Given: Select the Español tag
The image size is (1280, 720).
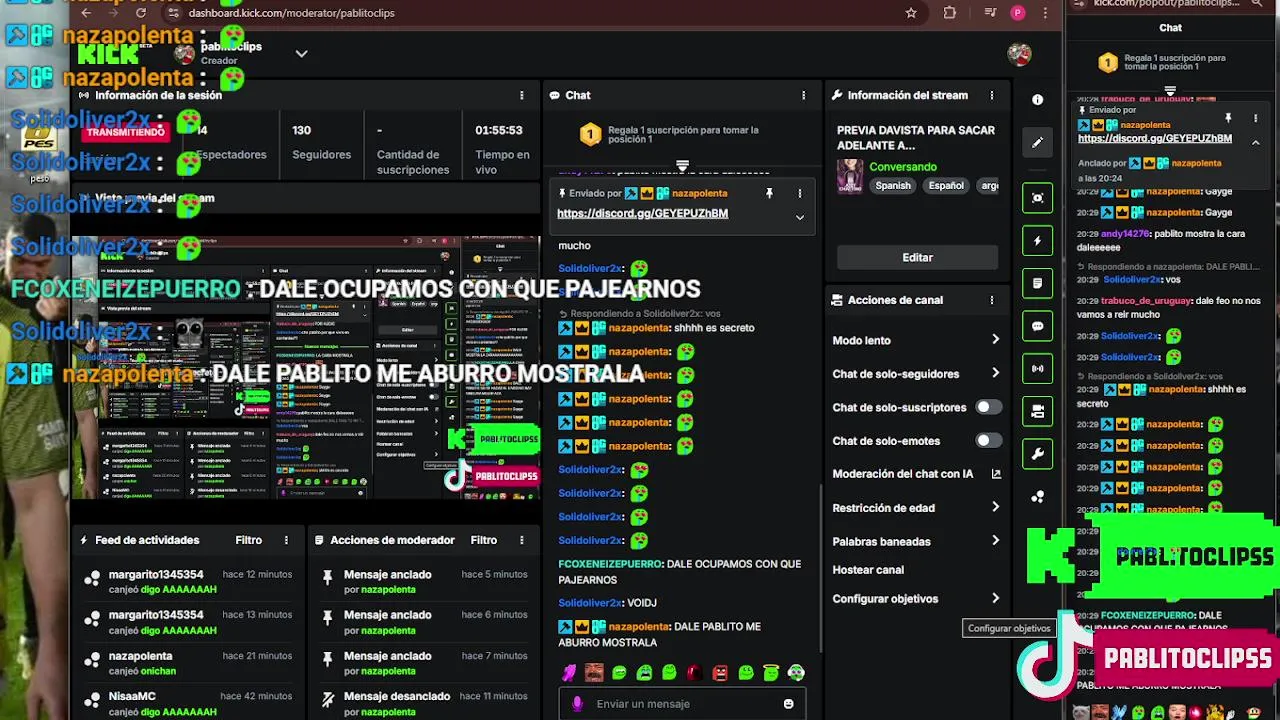Looking at the screenshot, I should [x=946, y=186].
